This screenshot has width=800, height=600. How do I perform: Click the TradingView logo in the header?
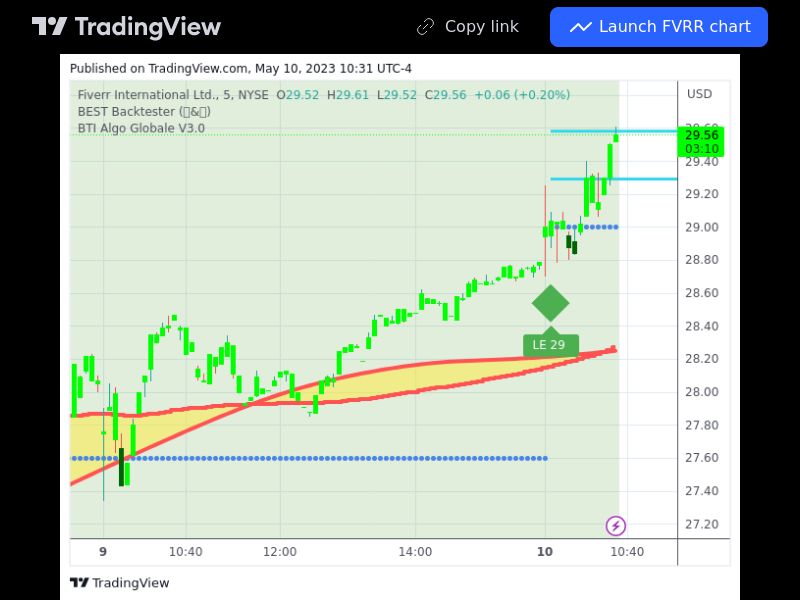tap(126, 27)
